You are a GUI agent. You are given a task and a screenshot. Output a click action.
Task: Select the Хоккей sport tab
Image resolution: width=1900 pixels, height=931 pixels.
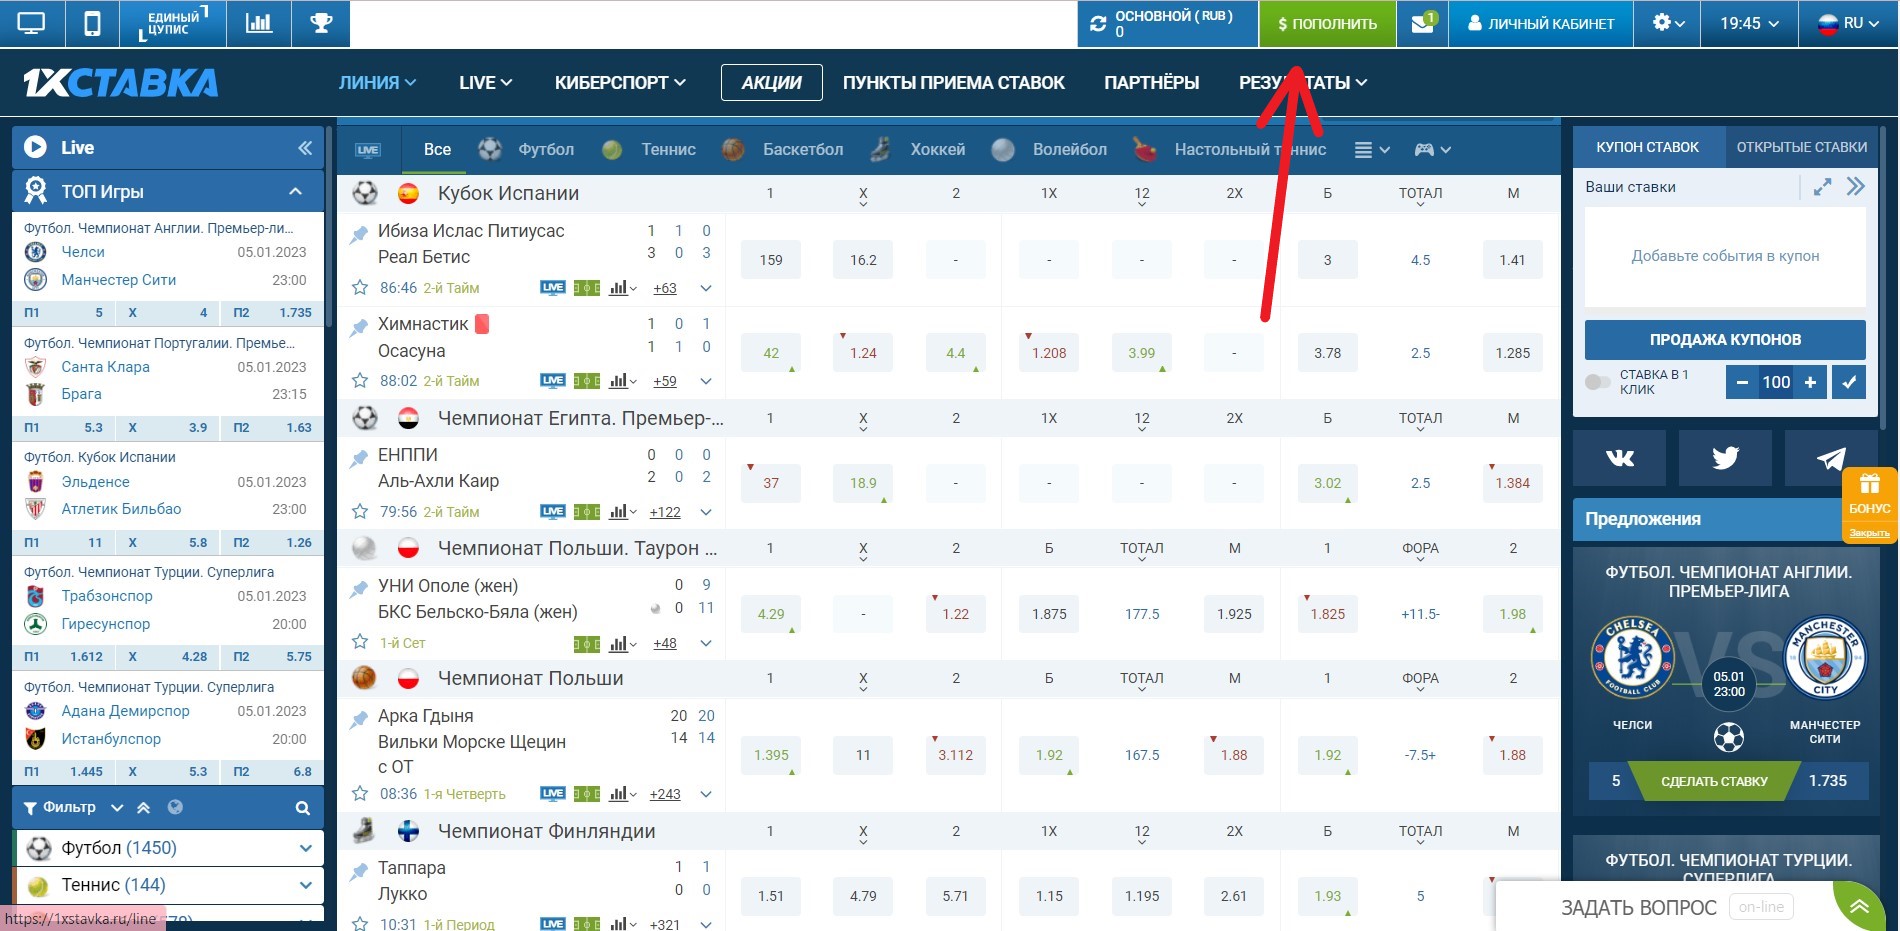tap(918, 150)
